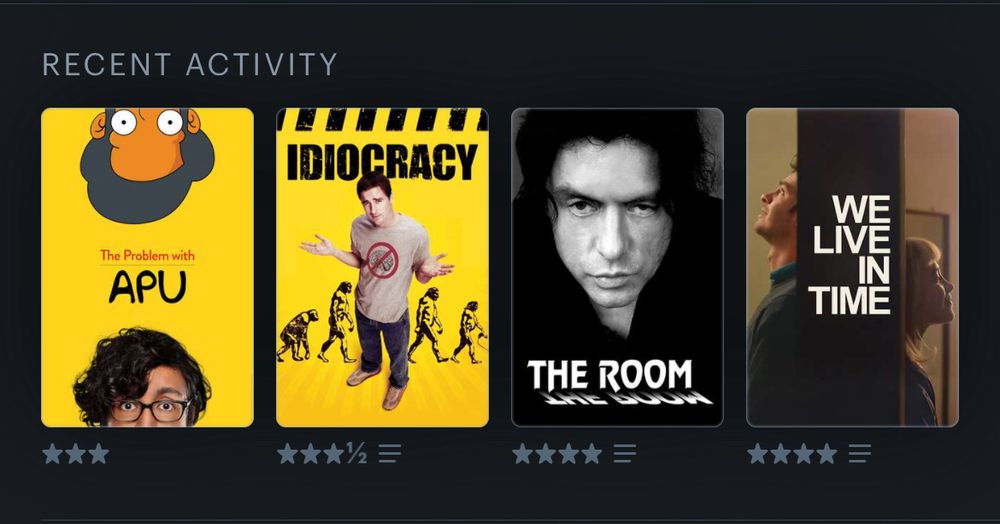Open the review icon beside The Room's rating

pos(625,454)
